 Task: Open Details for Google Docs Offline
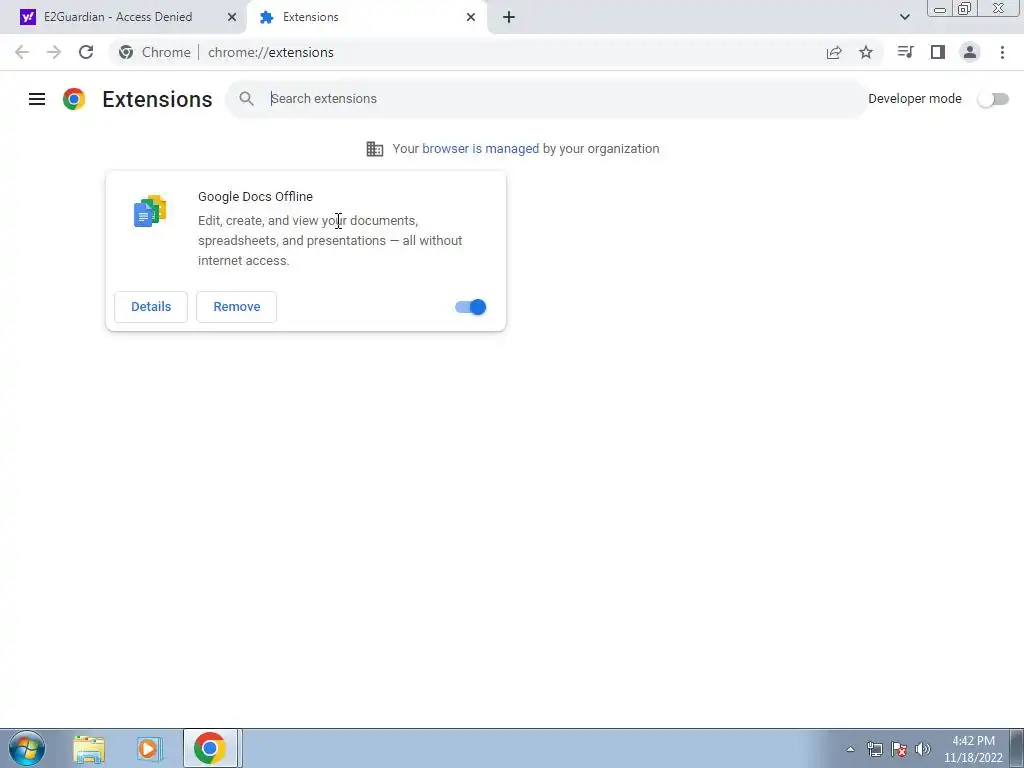pos(151,307)
